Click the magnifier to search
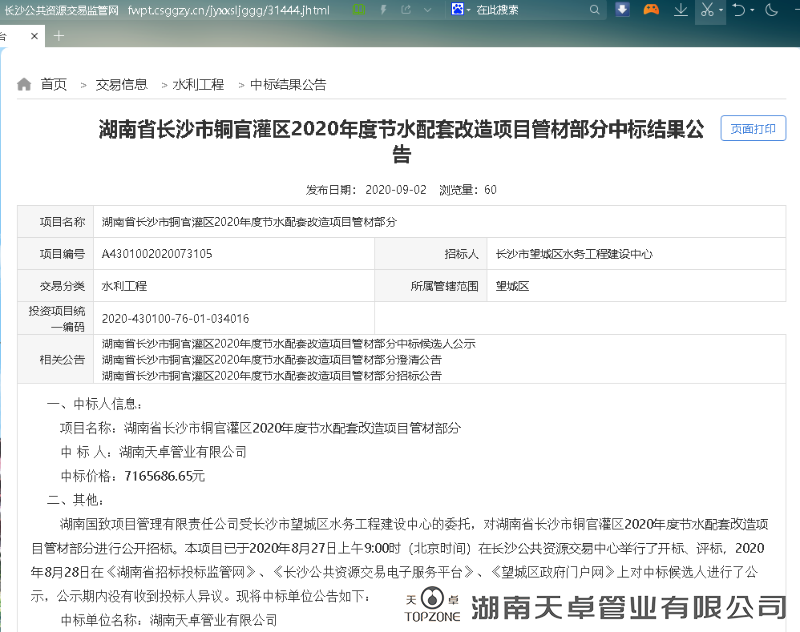The height and width of the screenshot is (632, 800). coord(595,10)
